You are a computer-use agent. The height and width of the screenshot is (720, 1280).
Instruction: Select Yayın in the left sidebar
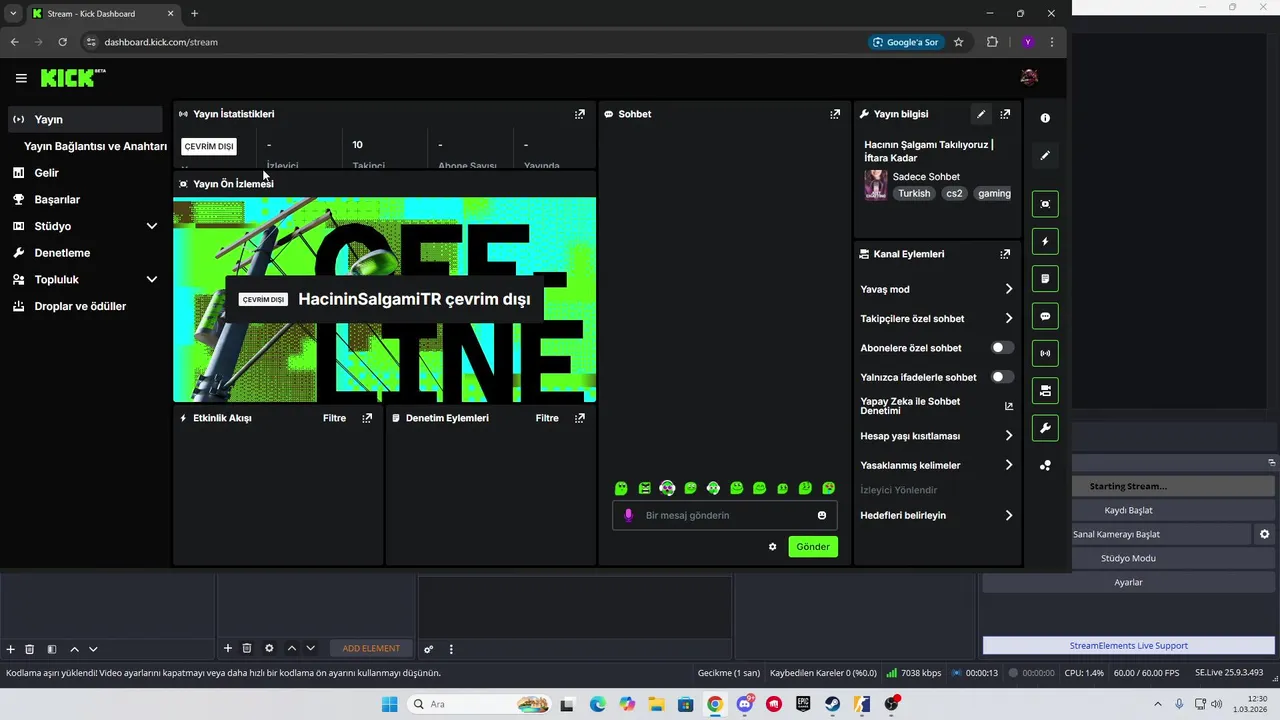pos(85,119)
